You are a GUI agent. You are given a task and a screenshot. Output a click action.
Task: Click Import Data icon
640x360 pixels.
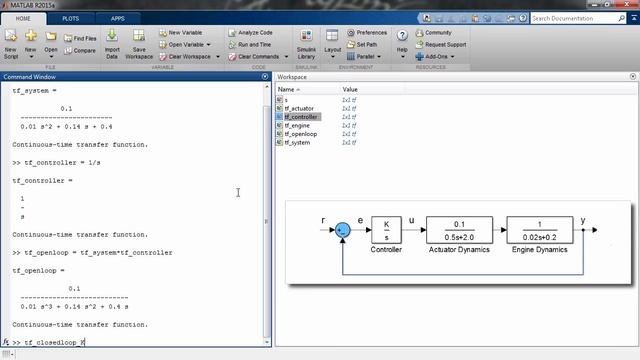(112, 36)
